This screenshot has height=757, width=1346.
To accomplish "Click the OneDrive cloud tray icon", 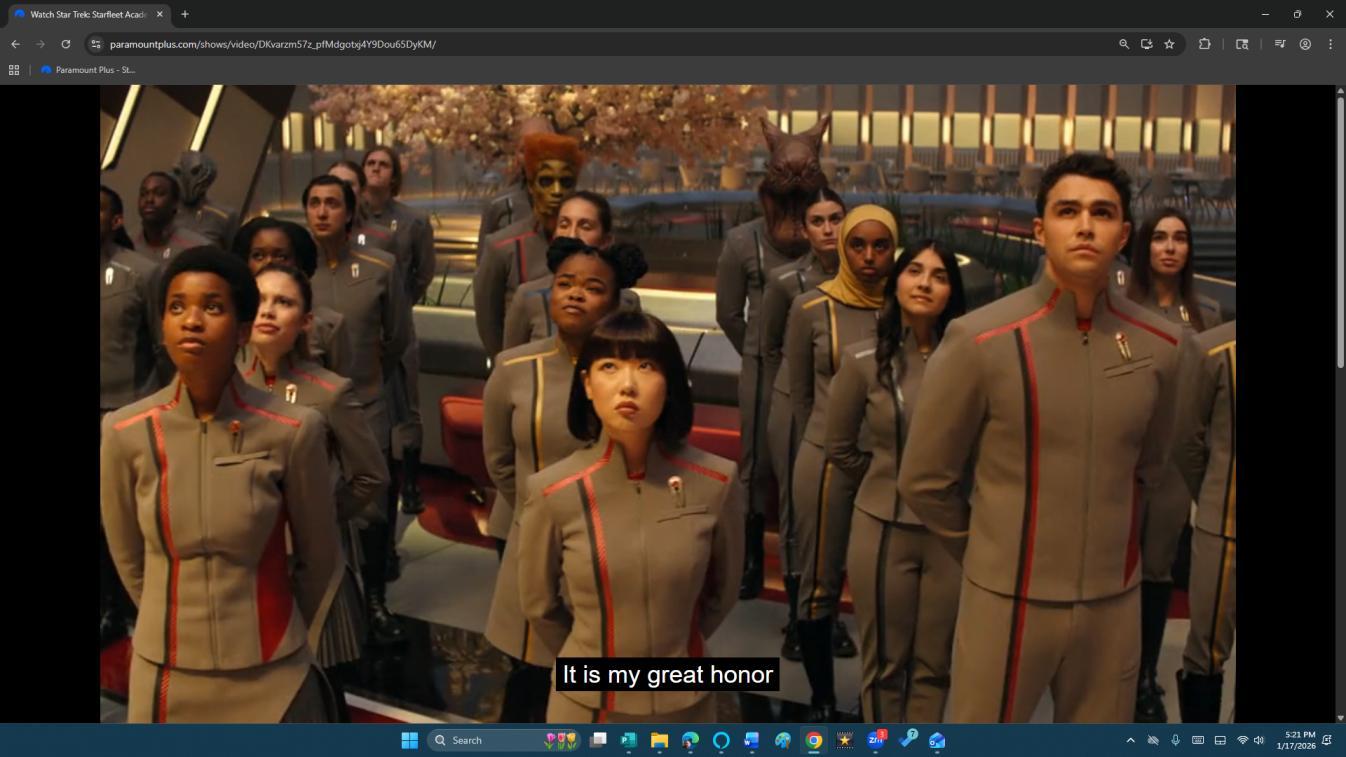I will click(x=1153, y=740).
